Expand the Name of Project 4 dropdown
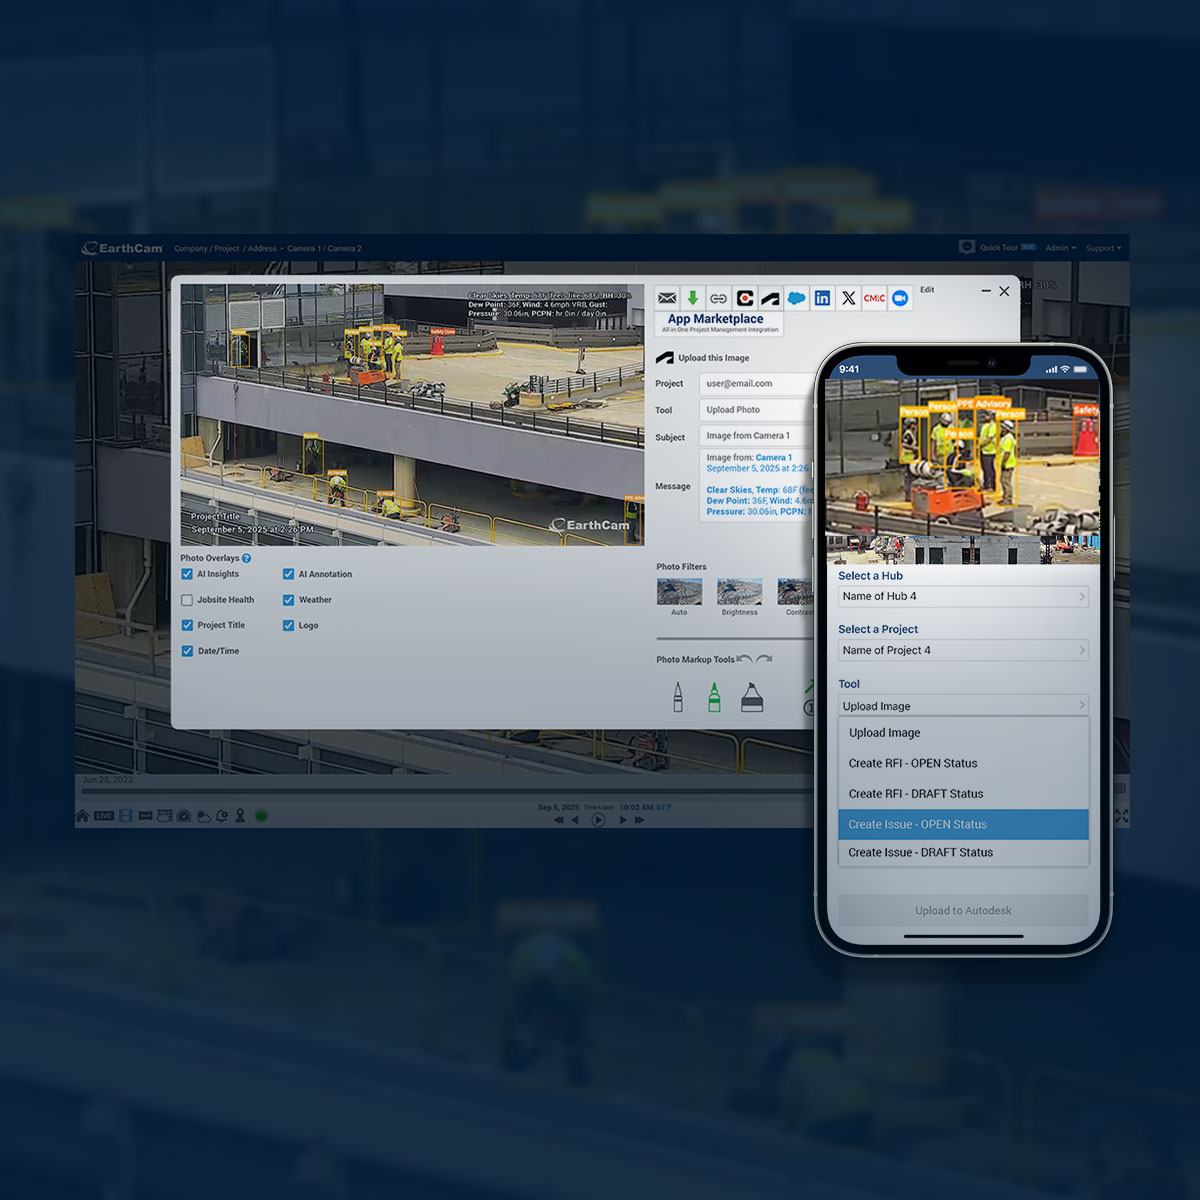Viewport: 1200px width, 1200px height. pyautogui.click(x=963, y=650)
